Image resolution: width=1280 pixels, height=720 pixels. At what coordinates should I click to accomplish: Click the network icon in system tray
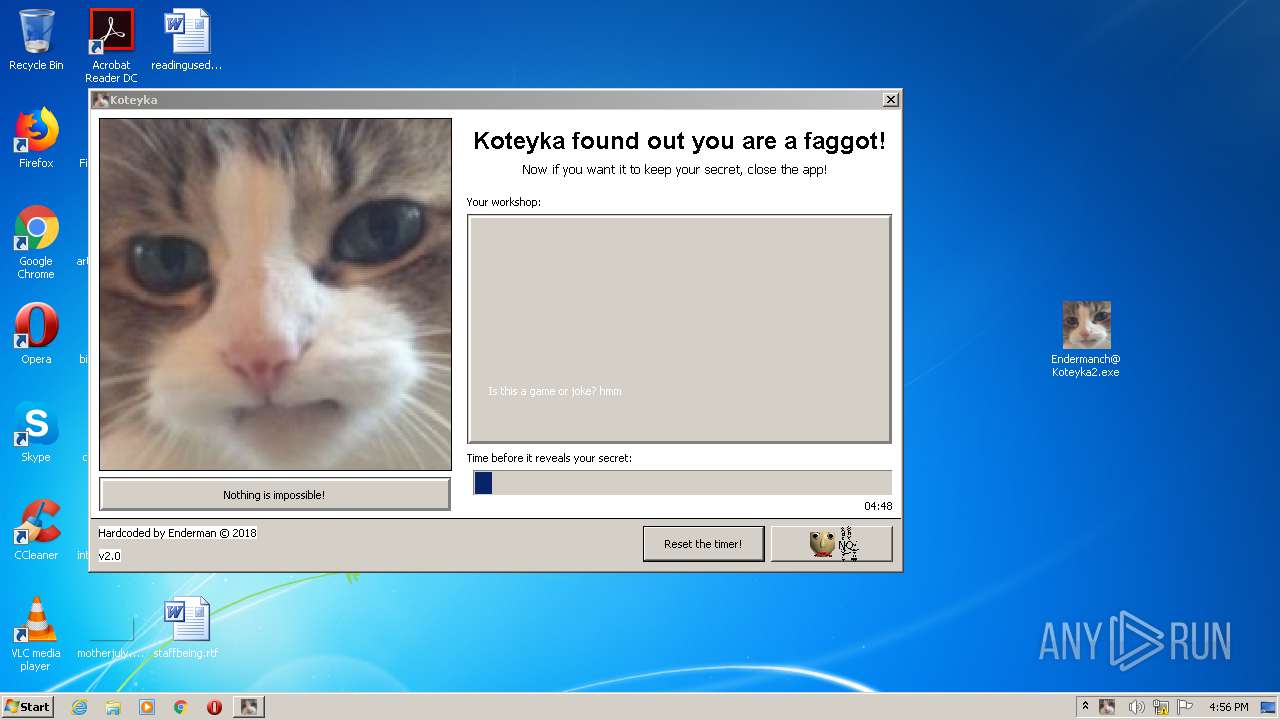coord(1161,707)
